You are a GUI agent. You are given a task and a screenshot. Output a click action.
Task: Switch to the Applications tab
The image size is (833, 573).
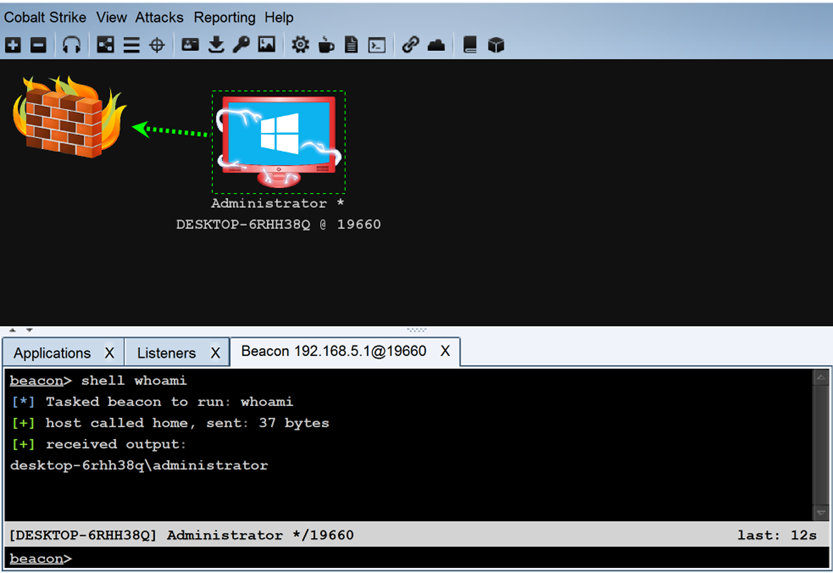point(52,353)
